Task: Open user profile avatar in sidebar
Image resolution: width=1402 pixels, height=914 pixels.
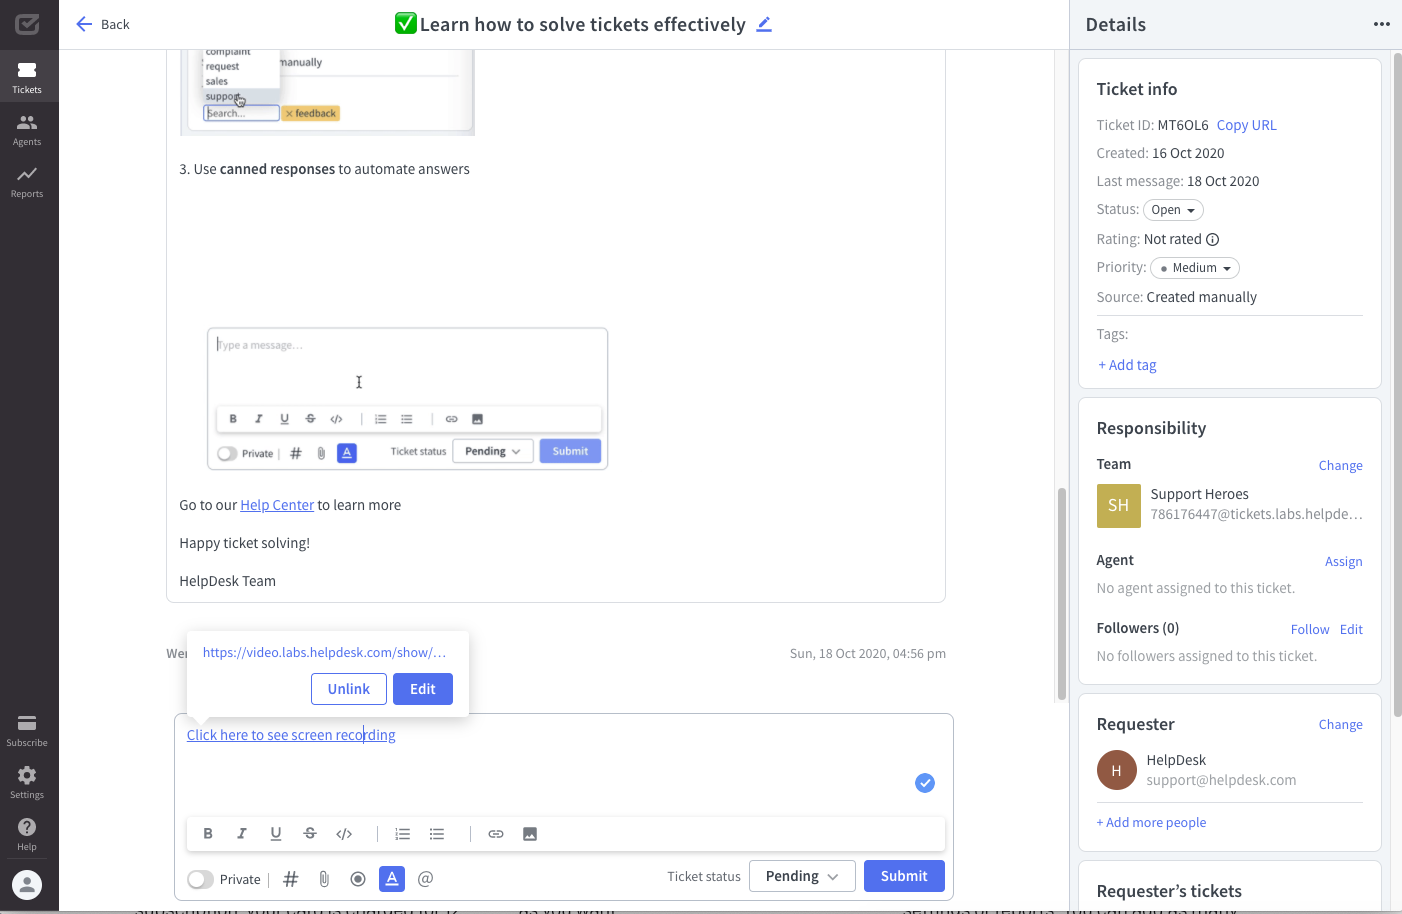Action: [27, 885]
